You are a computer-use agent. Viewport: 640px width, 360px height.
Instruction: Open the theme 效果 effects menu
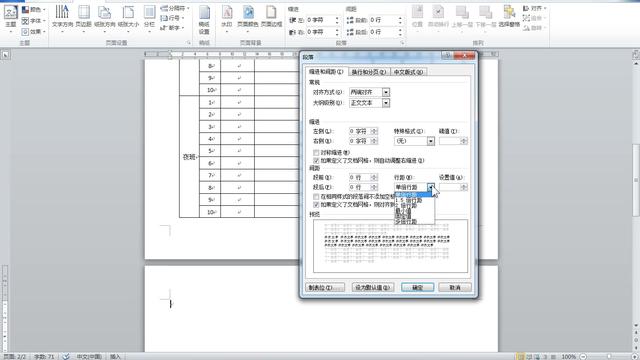(33, 31)
